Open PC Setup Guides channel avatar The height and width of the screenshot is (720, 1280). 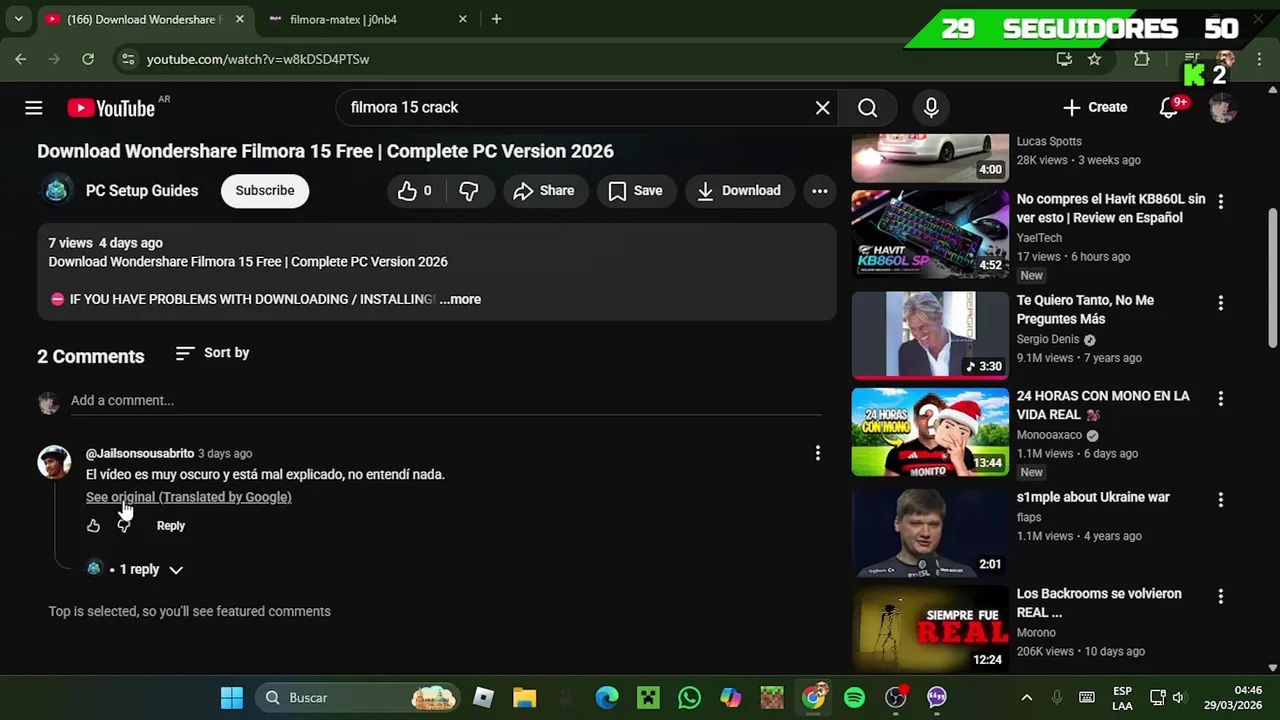point(57,190)
